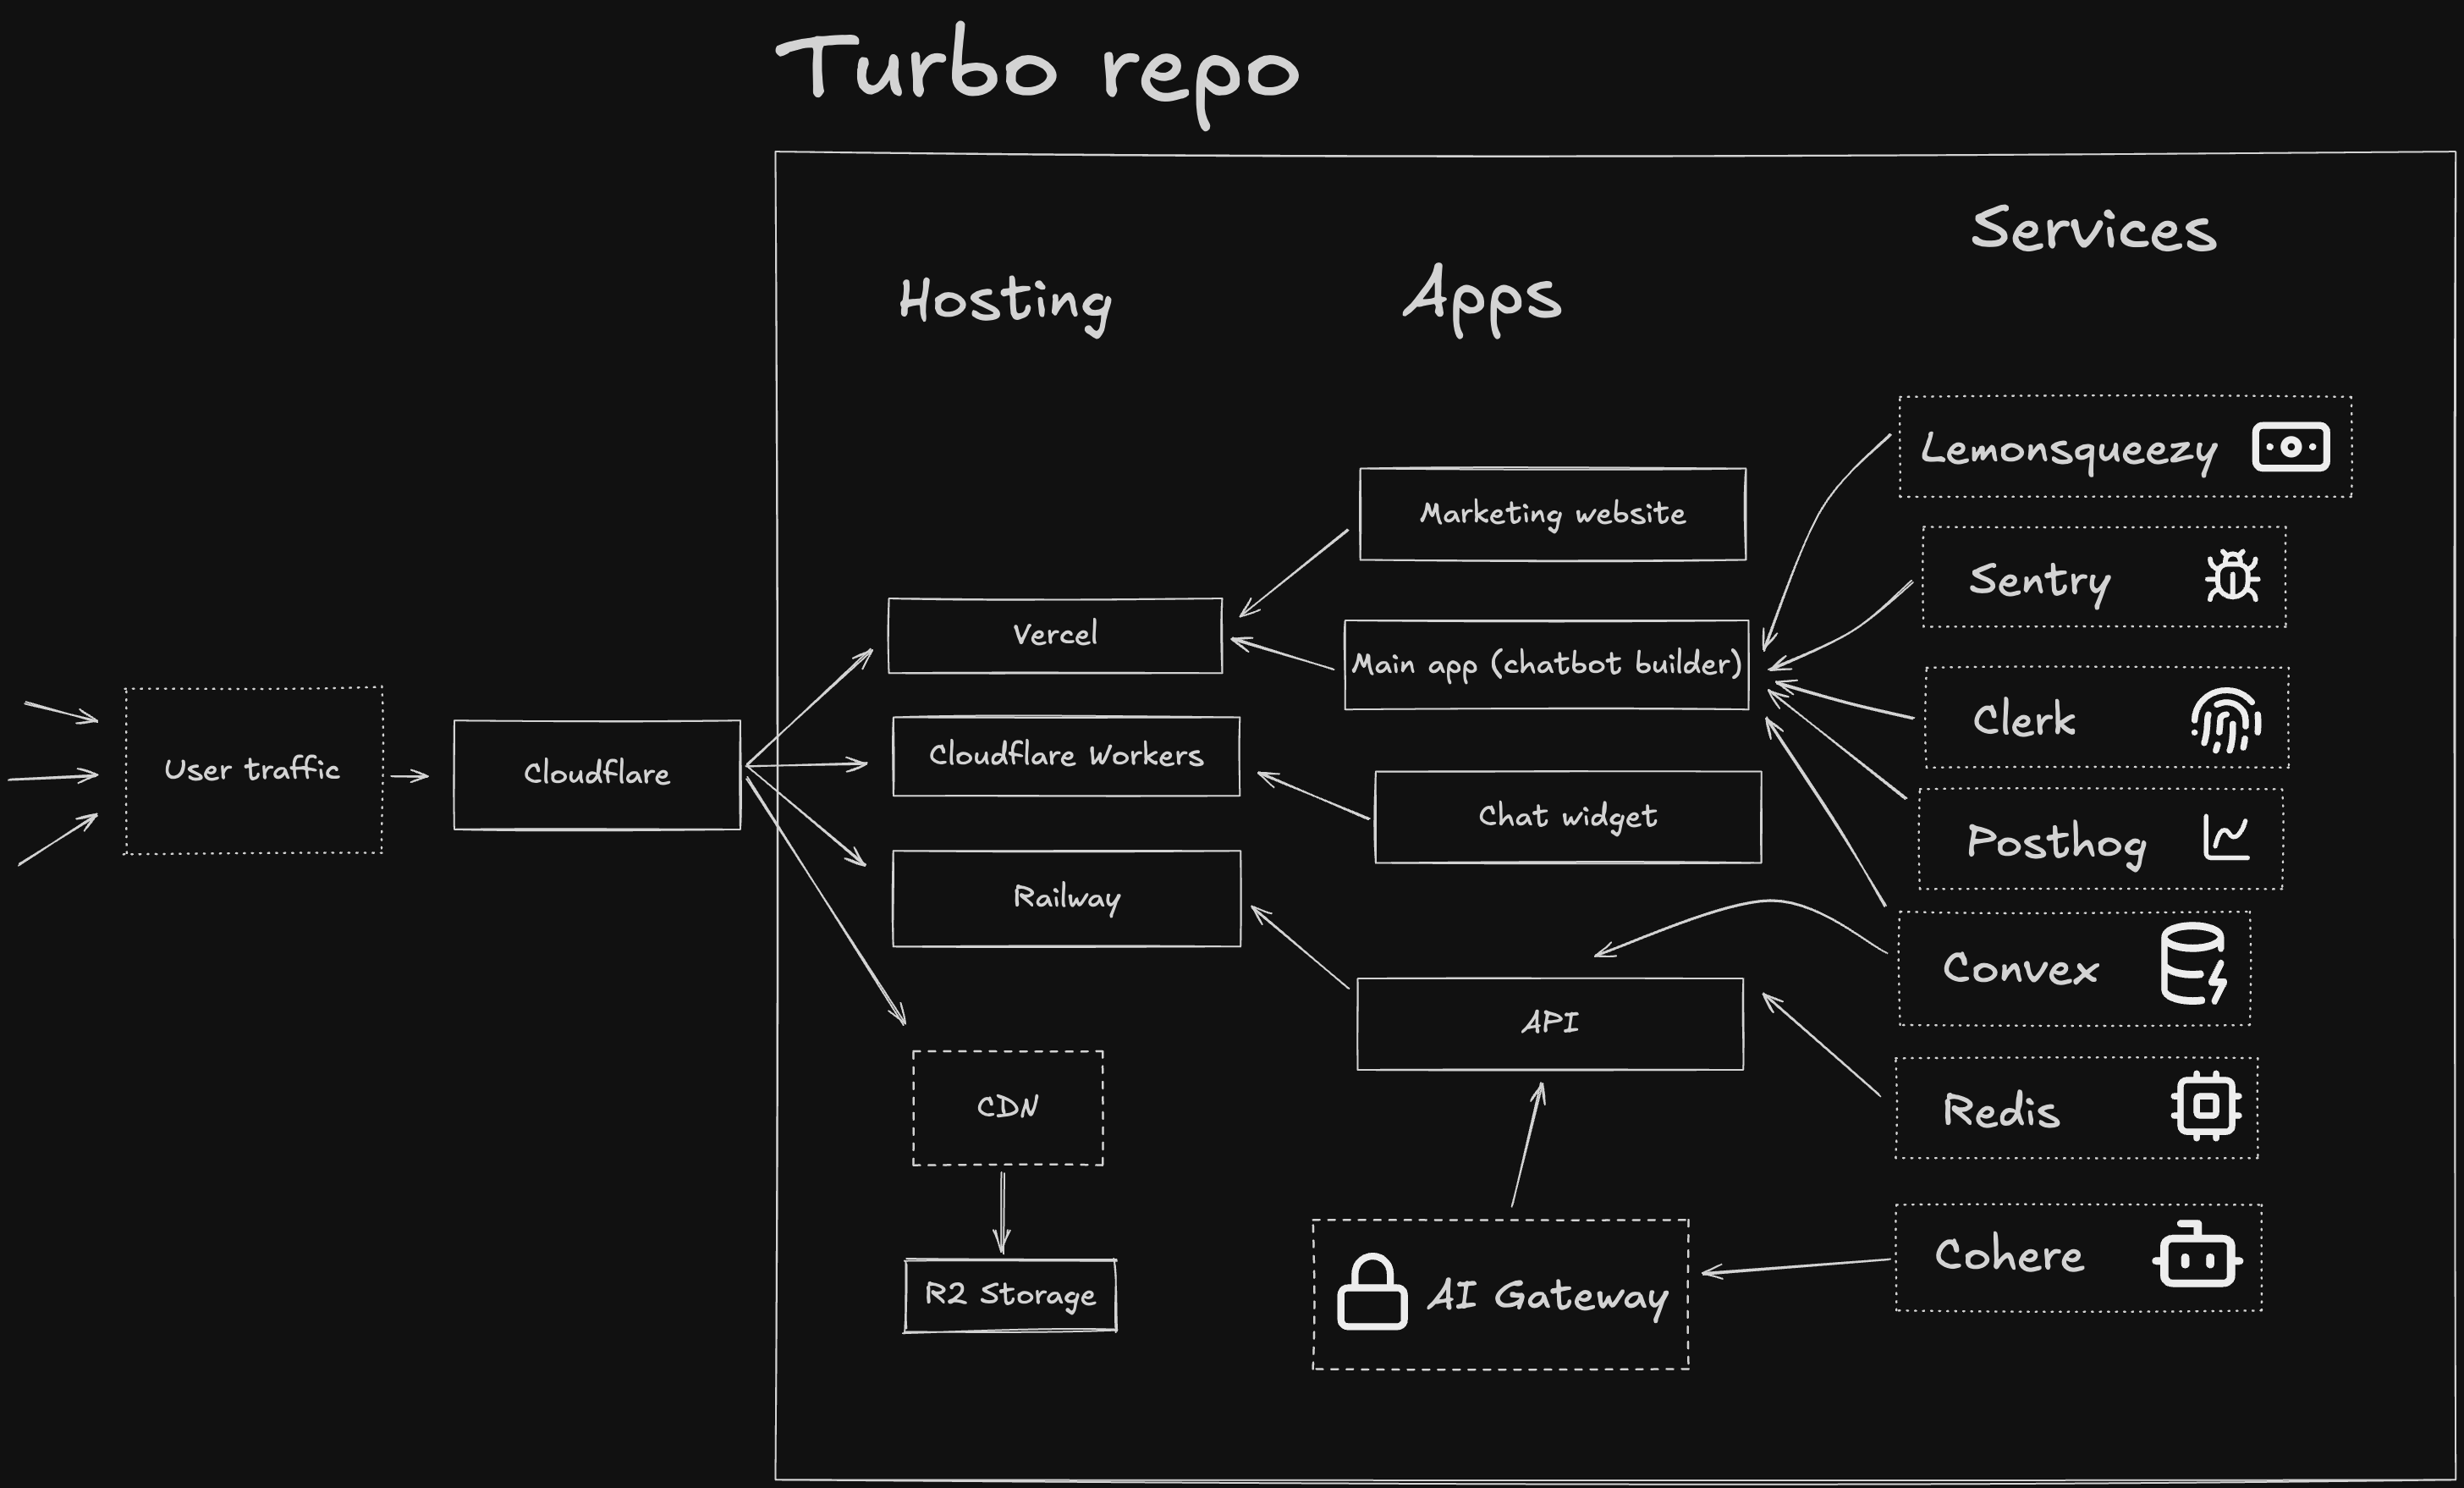Select the Railway hosting box
Viewport: 2464px width, 1488px height.
pos(1066,898)
